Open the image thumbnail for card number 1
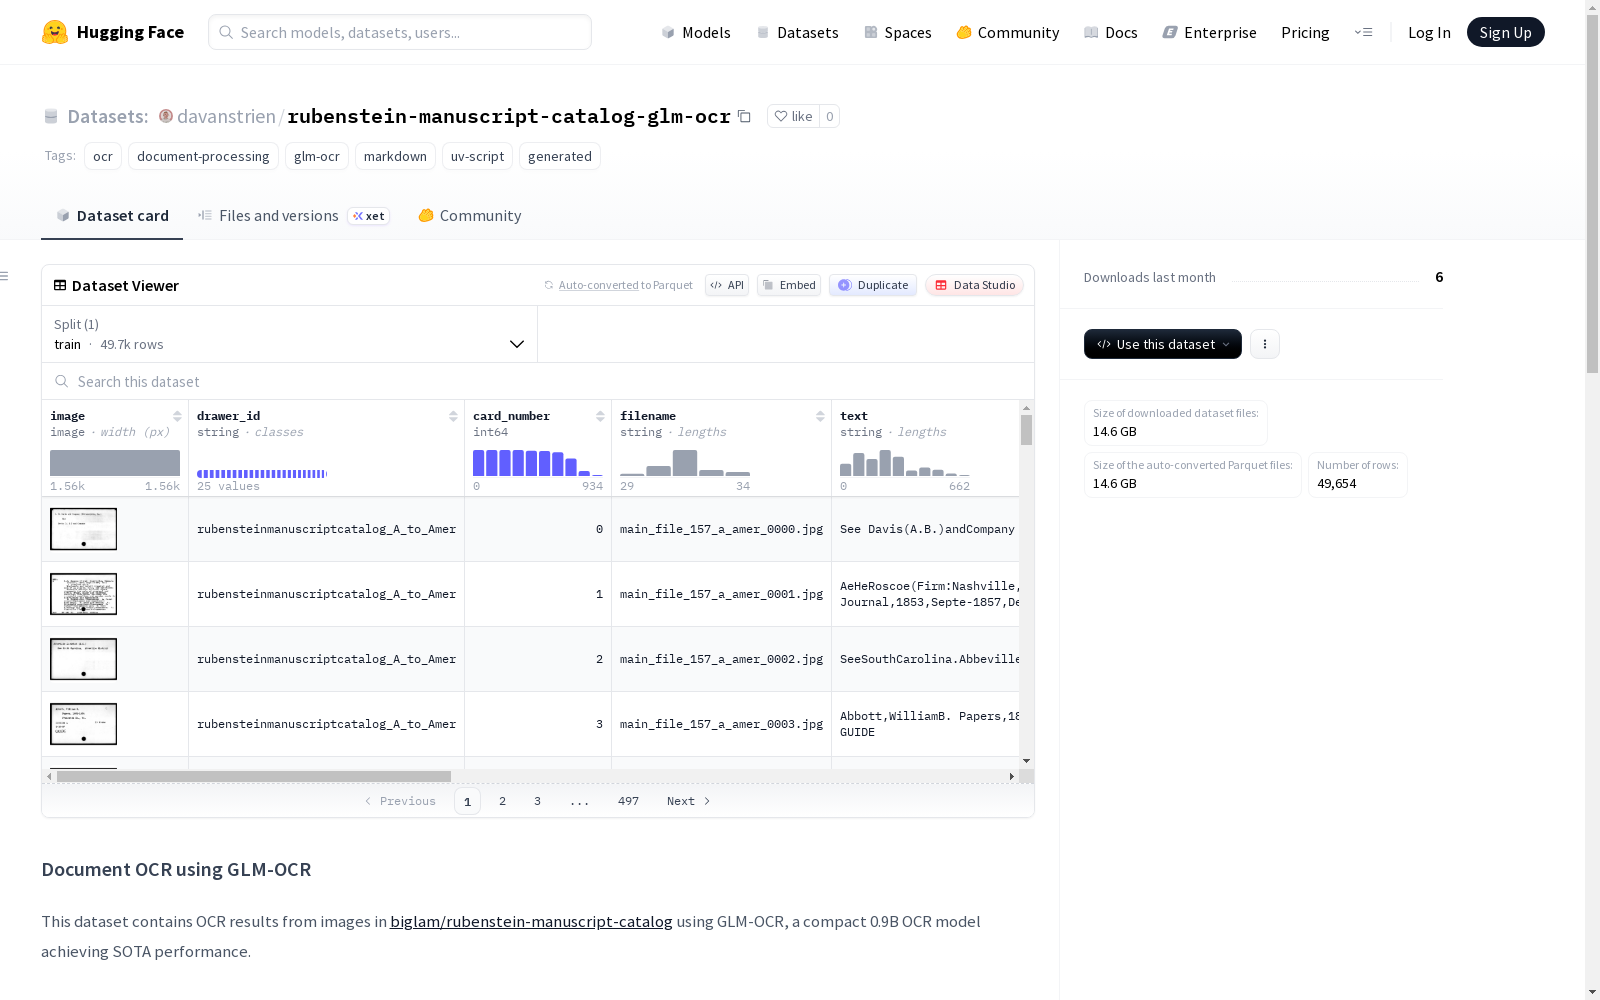Image resolution: width=1600 pixels, height=1000 pixels. coord(83,594)
